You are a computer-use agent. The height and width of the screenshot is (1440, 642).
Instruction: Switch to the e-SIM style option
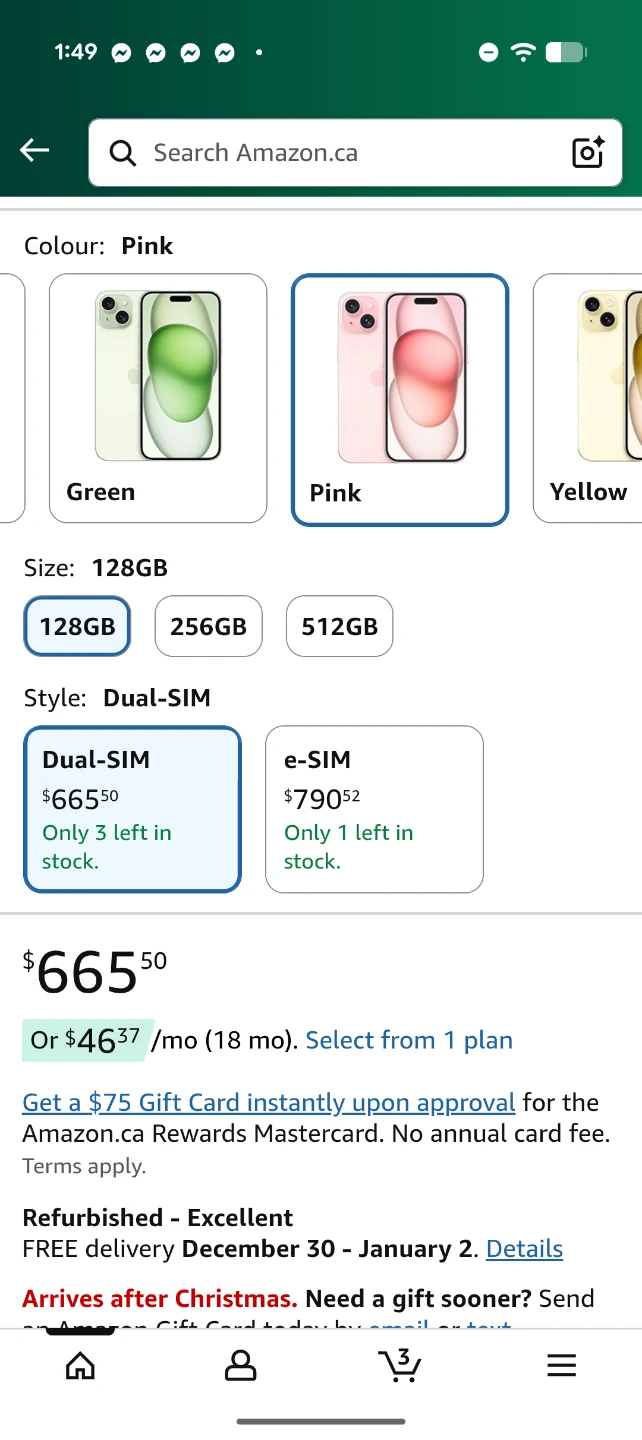[x=374, y=810]
